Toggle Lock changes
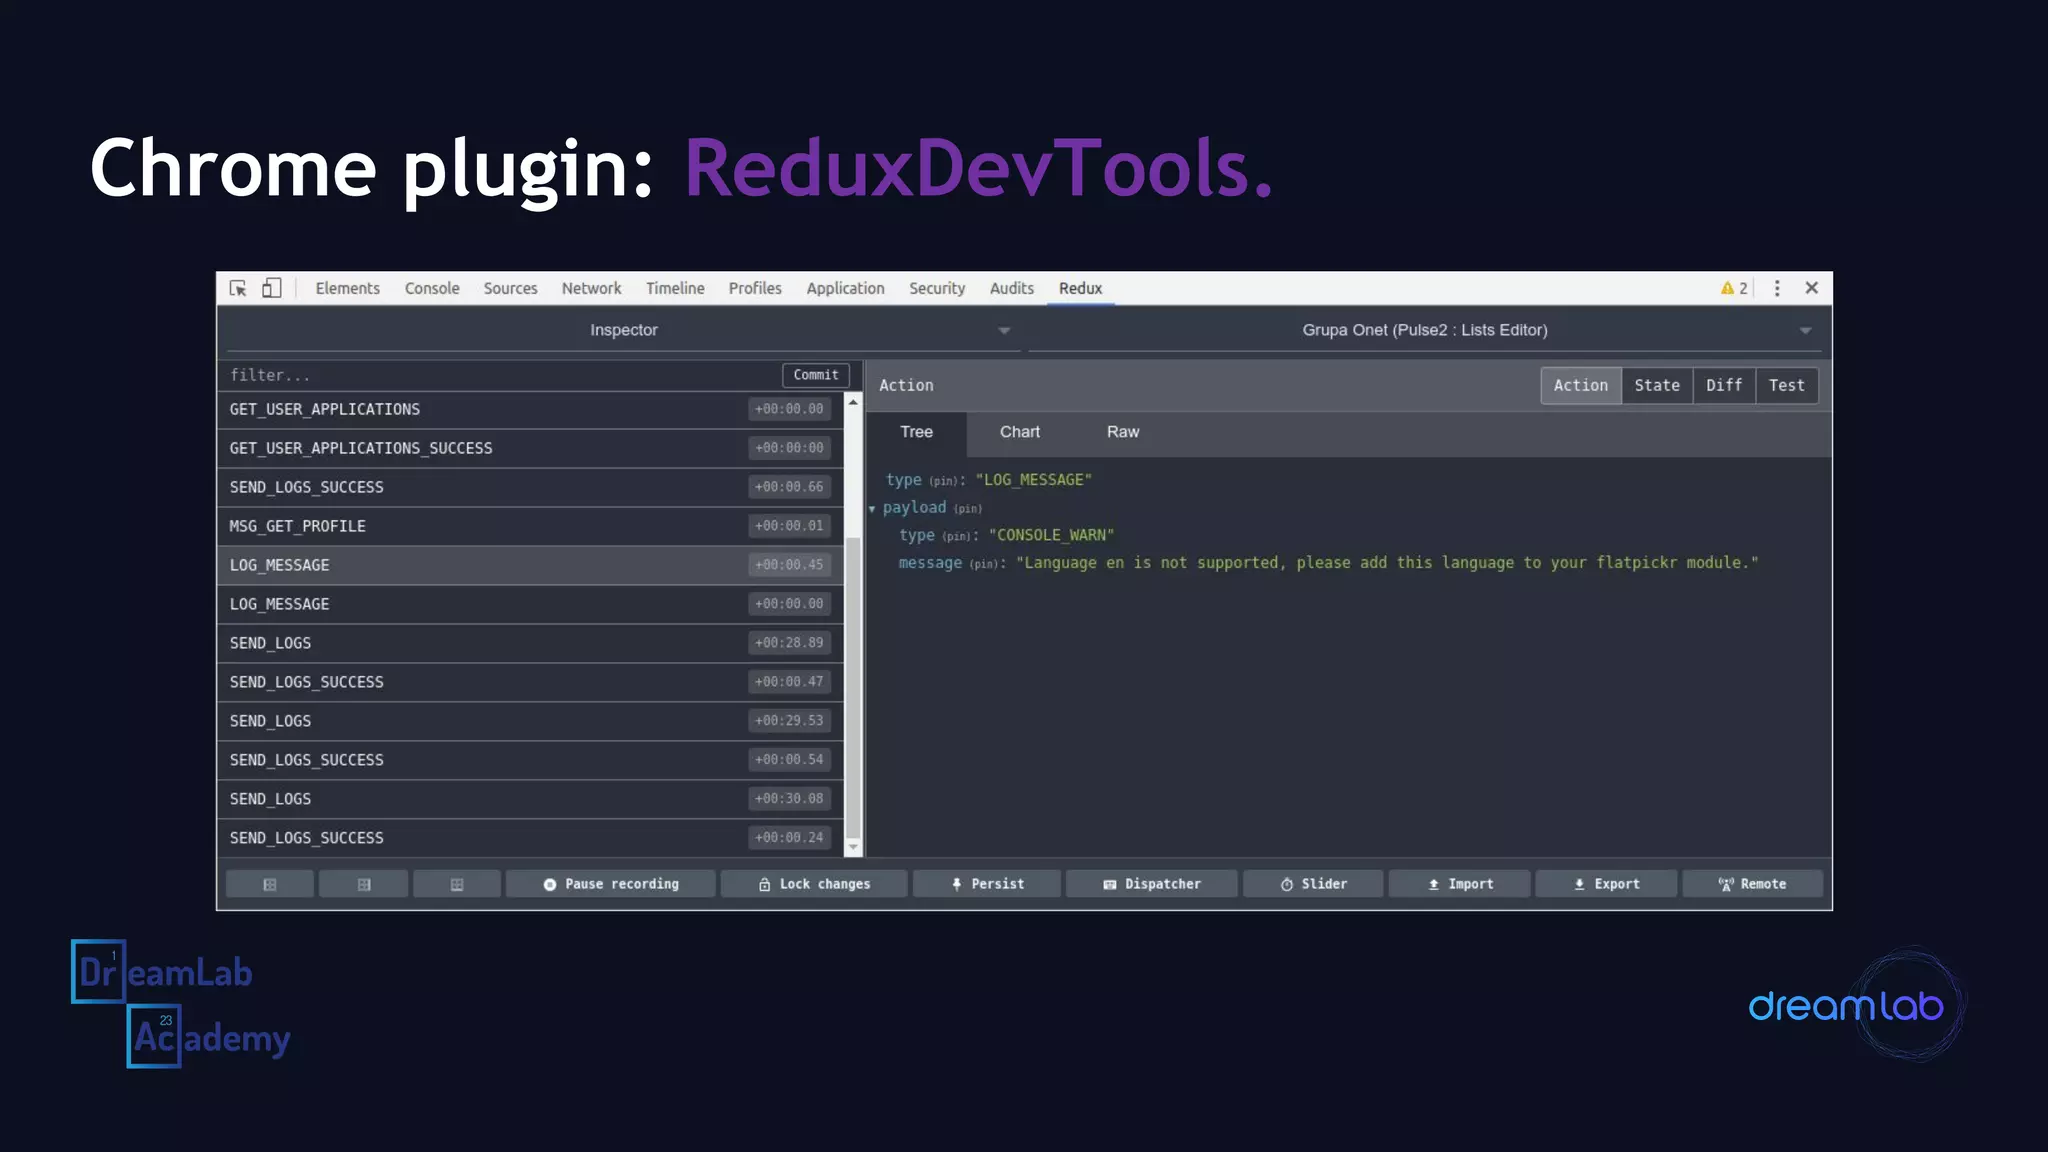Screen dimensions: 2048x1152 [x=814, y=884]
